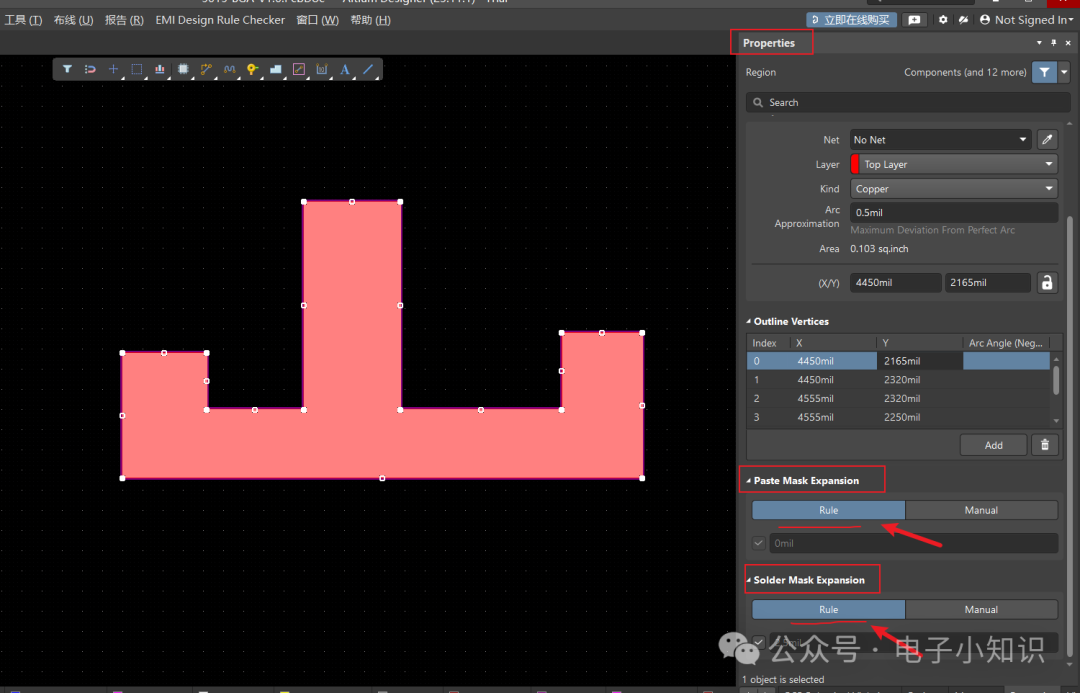
Task: Click the Y coordinate 2165mil field
Action: [988, 282]
